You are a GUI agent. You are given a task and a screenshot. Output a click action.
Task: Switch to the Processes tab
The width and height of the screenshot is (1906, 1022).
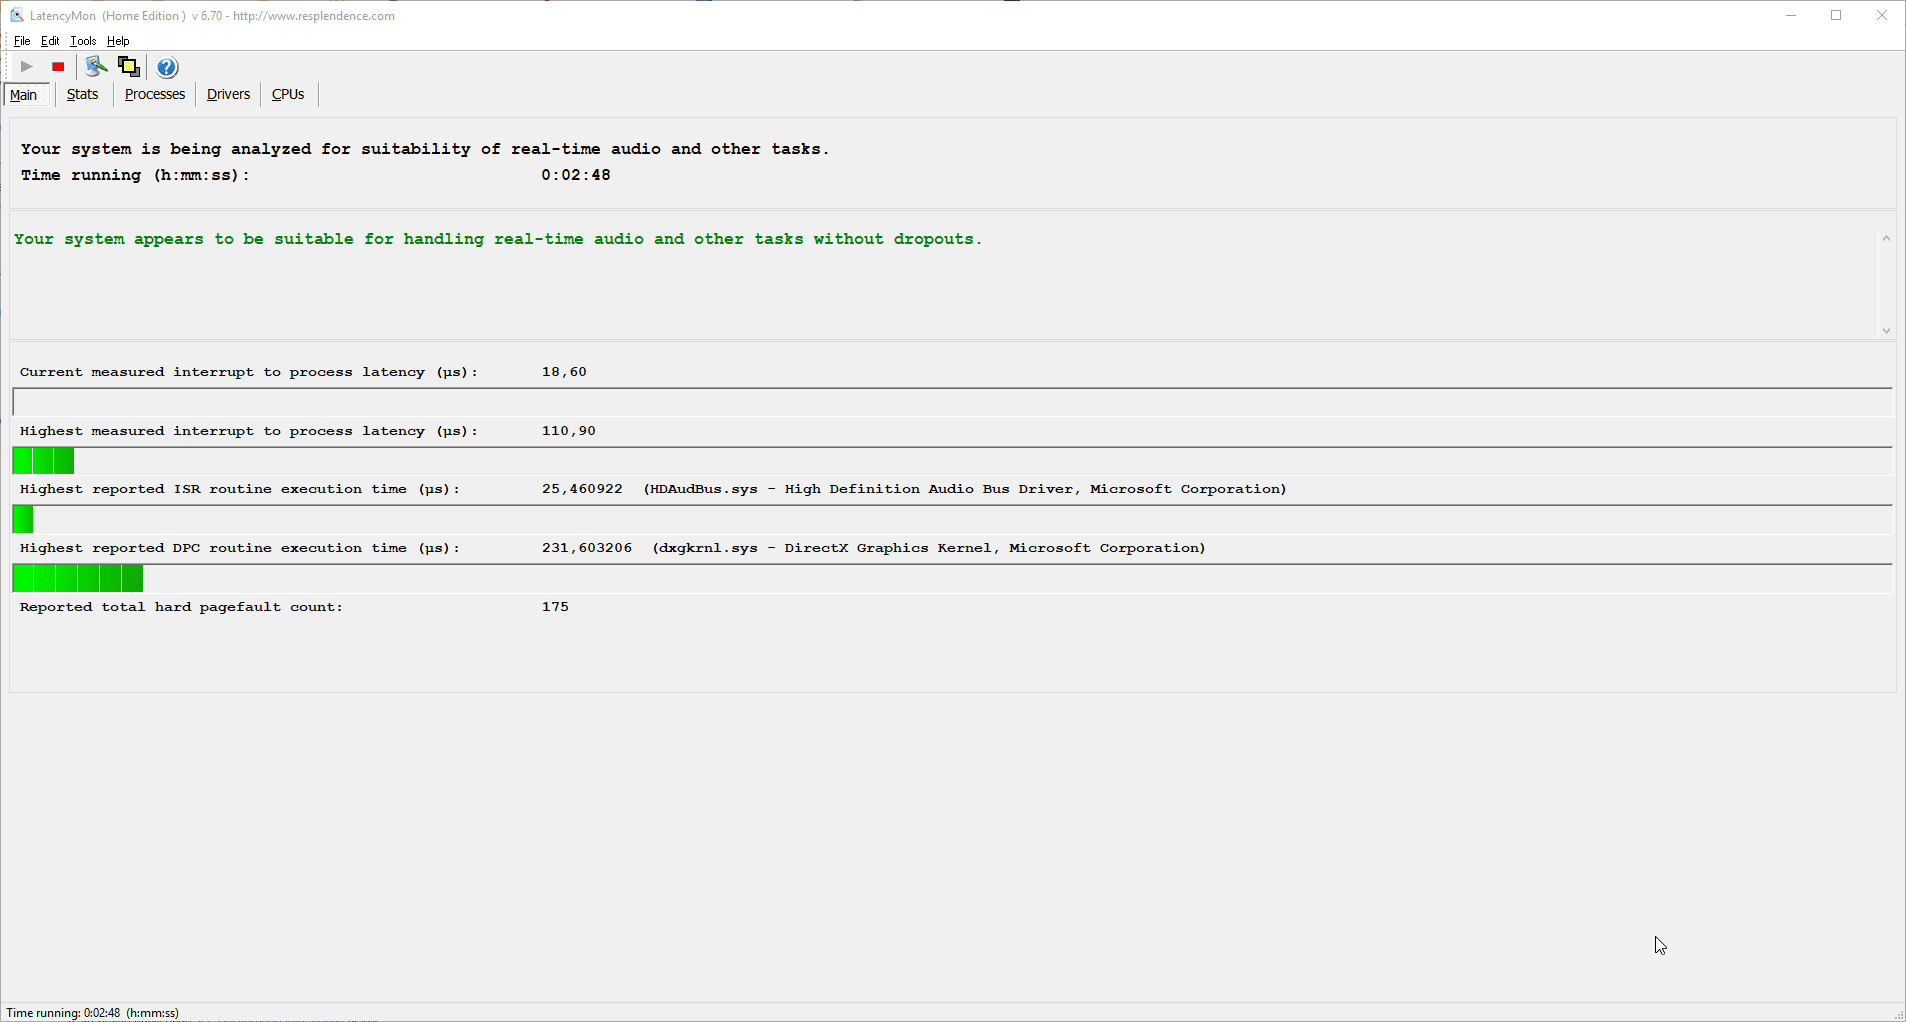point(155,94)
